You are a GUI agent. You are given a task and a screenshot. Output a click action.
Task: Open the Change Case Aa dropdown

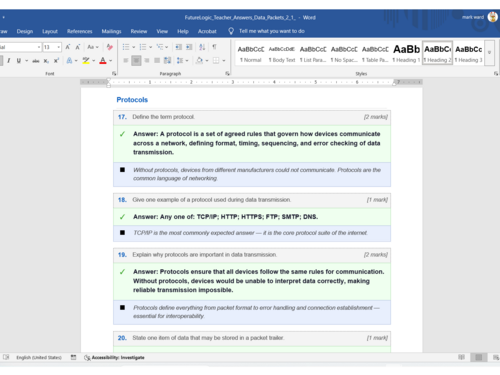[x=93, y=47]
